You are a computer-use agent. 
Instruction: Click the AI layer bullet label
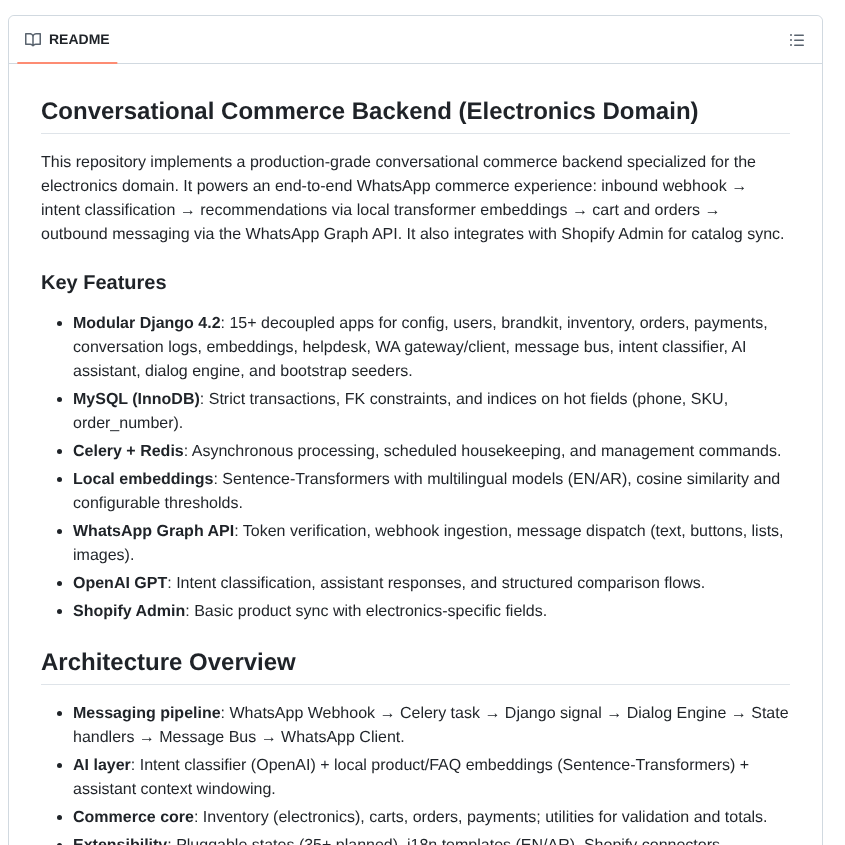[102, 765]
